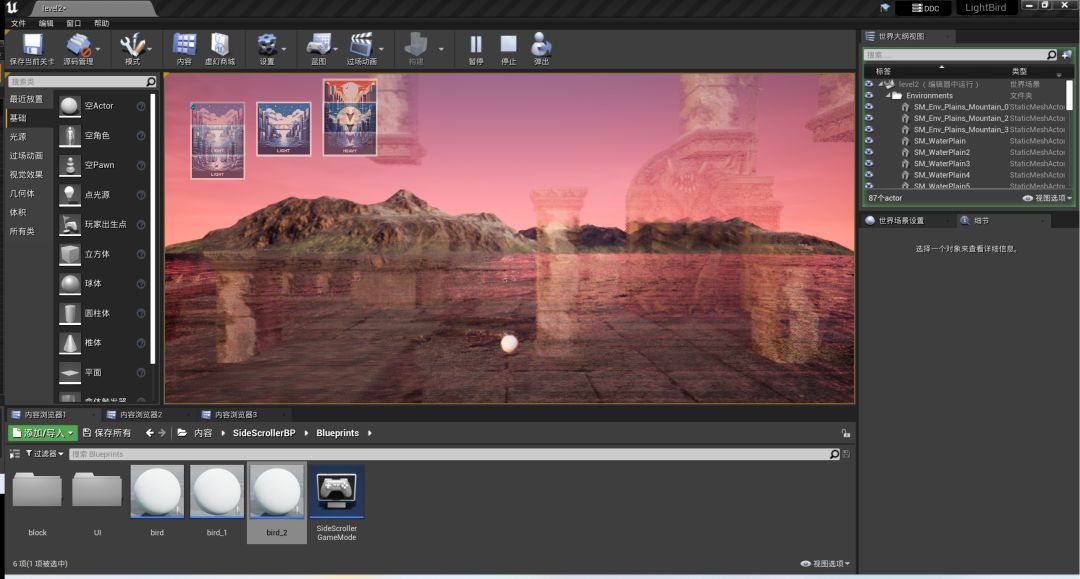Open the 视图选项 dropdown in World Outliner
This screenshot has width=1080, height=579.
click(1047, 198)
